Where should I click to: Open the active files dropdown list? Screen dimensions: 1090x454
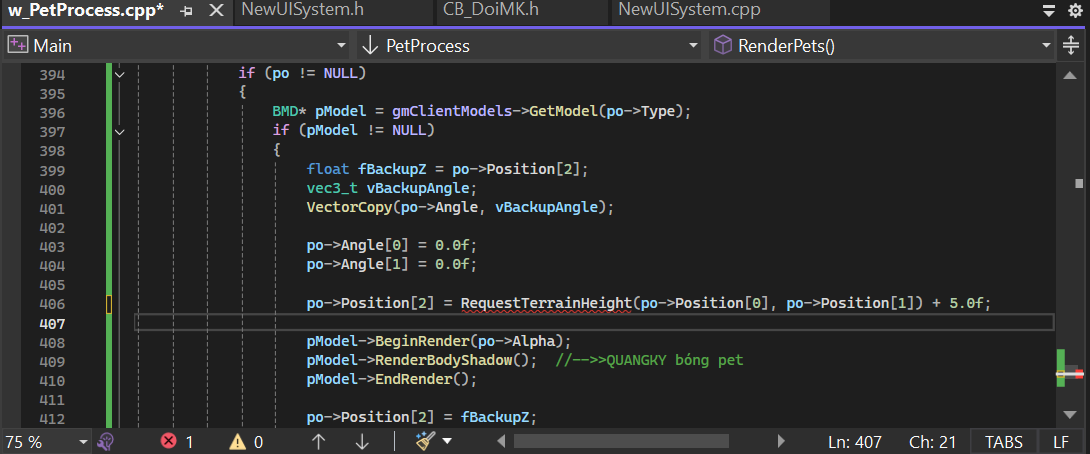point(1048,10)
